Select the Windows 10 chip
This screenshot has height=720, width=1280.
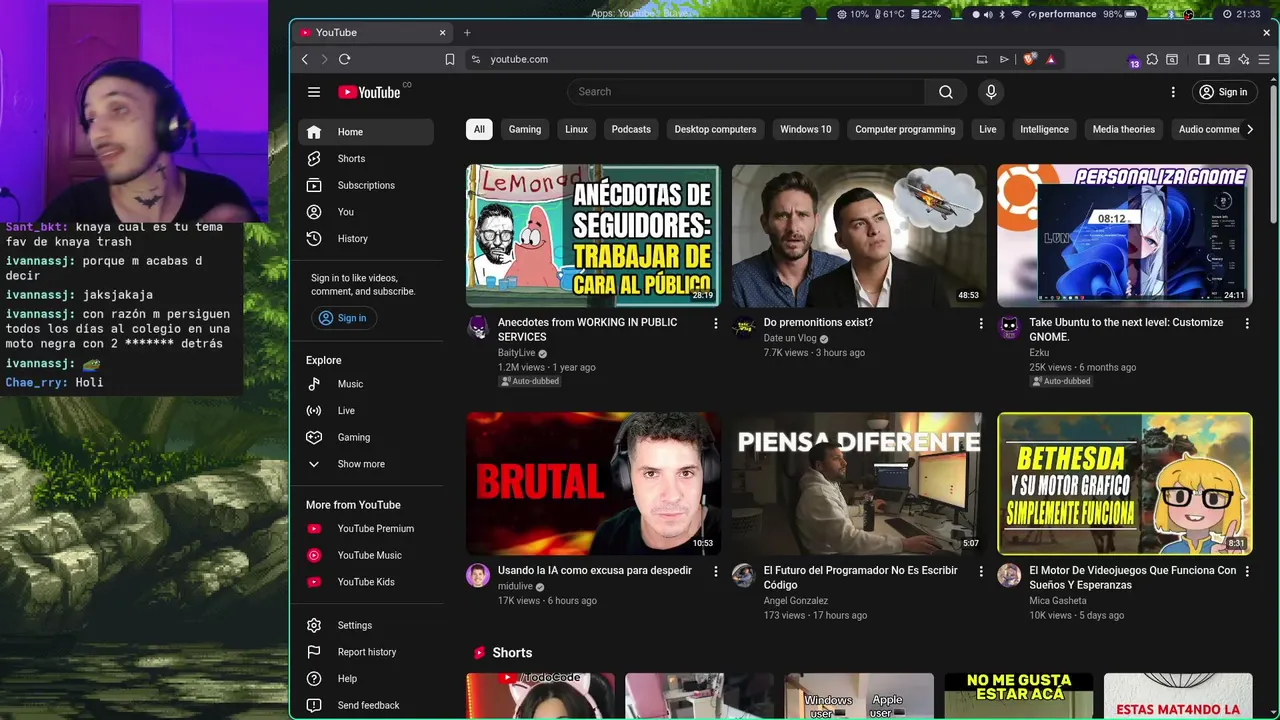pyautogui.click(x=806, y=129)
